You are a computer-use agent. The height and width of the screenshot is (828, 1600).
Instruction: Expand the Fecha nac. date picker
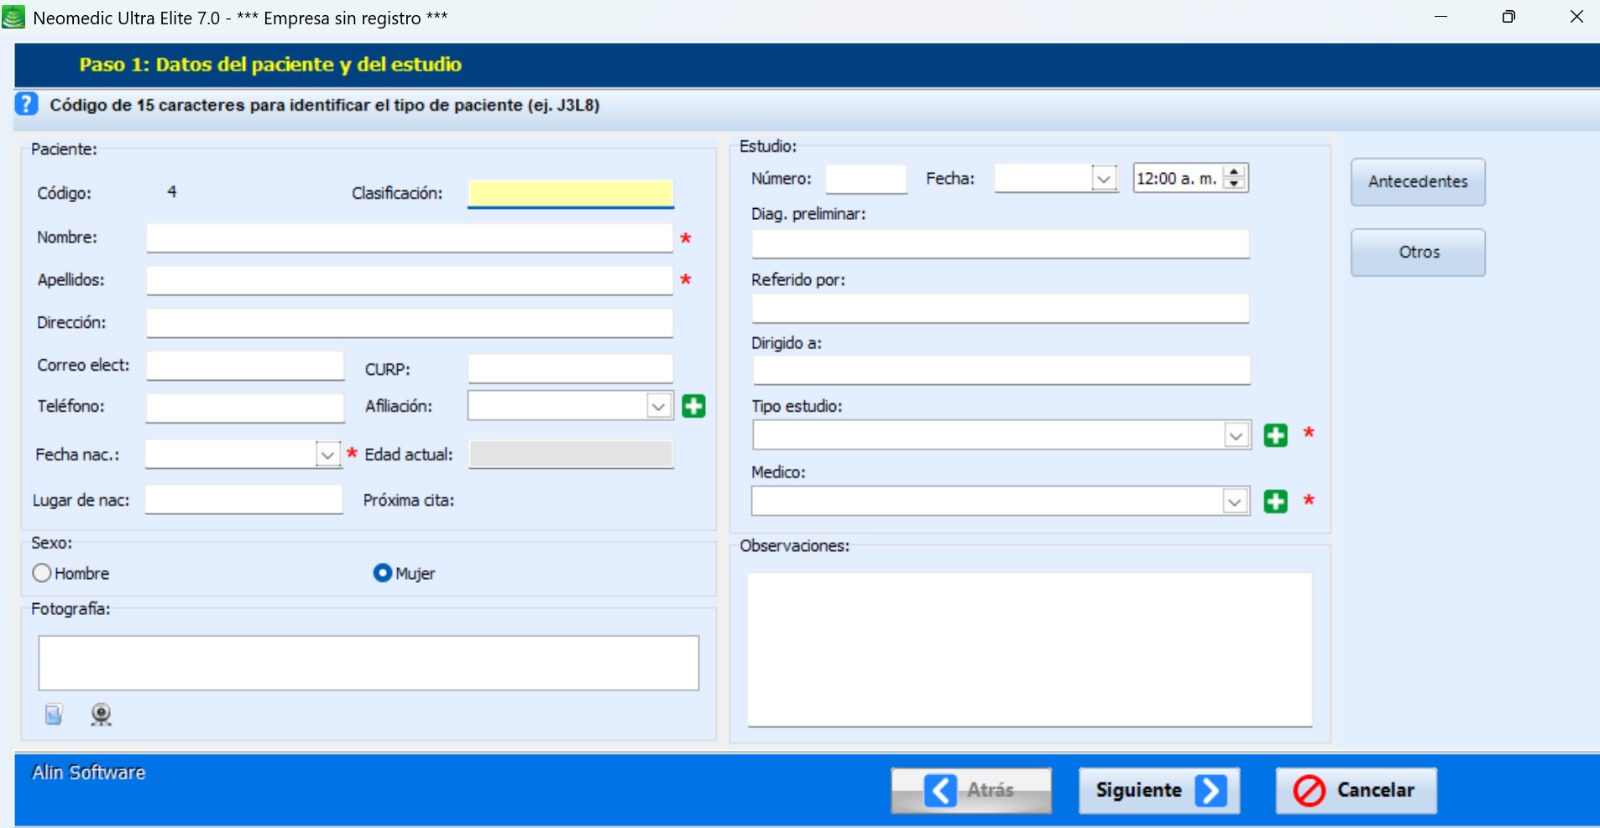point(327,455)
